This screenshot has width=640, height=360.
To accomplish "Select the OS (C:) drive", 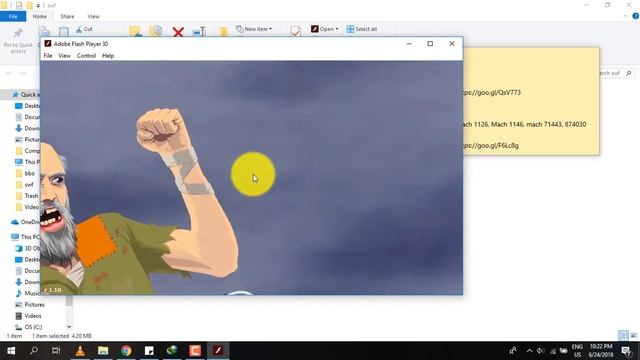I will pos(29,327).
